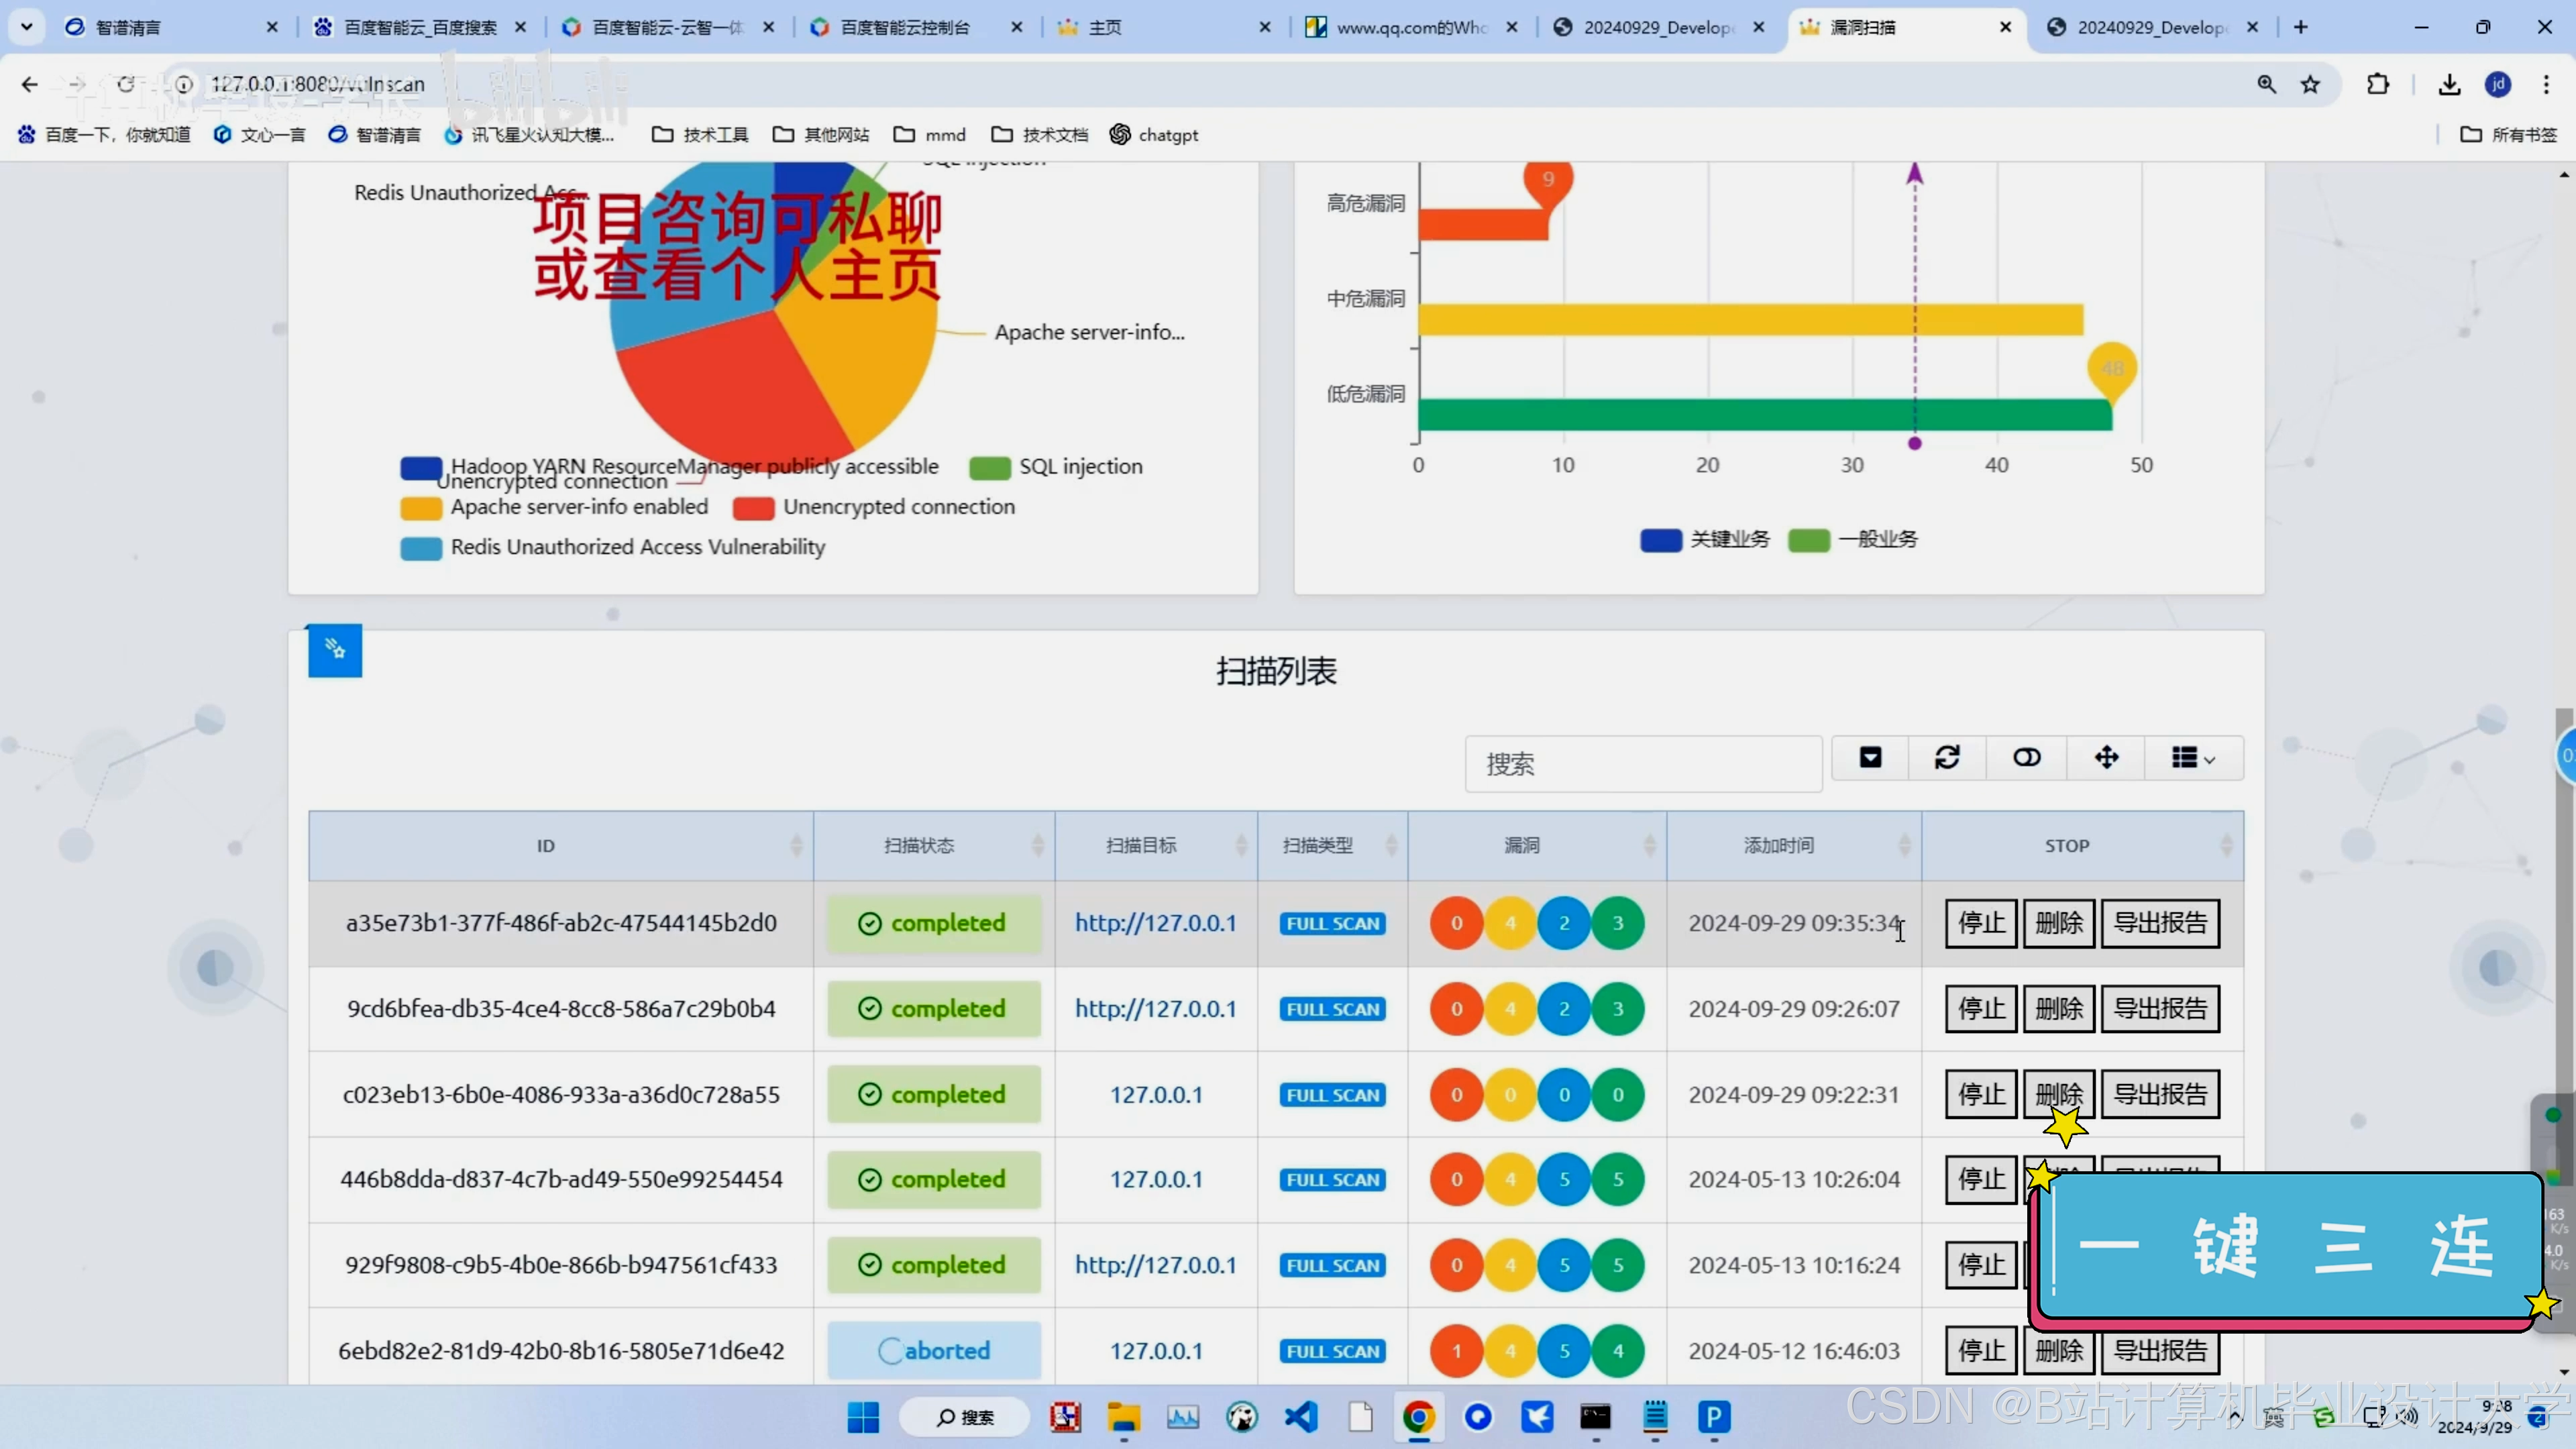The image size is (2576, 1449).
Task: Click 导出报告 for the first scan row
Action: 2160,923
